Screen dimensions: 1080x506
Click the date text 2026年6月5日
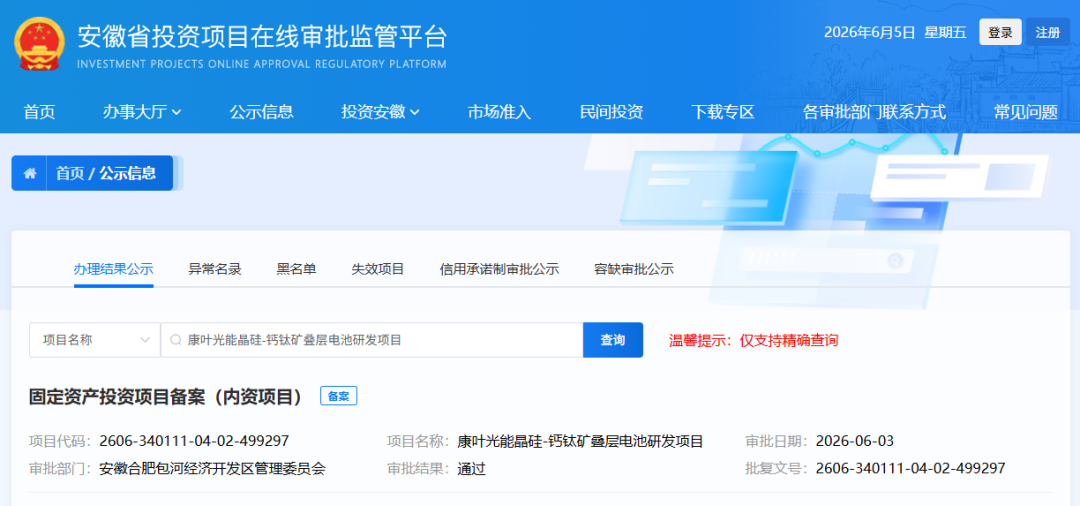[869, 32]
